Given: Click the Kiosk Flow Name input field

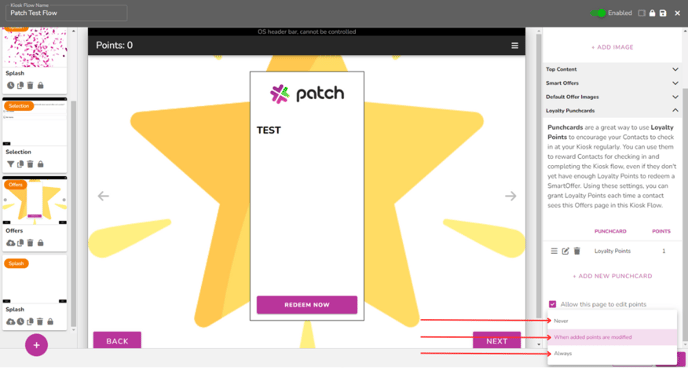Looking at the screenshot, I should [66, 13].
